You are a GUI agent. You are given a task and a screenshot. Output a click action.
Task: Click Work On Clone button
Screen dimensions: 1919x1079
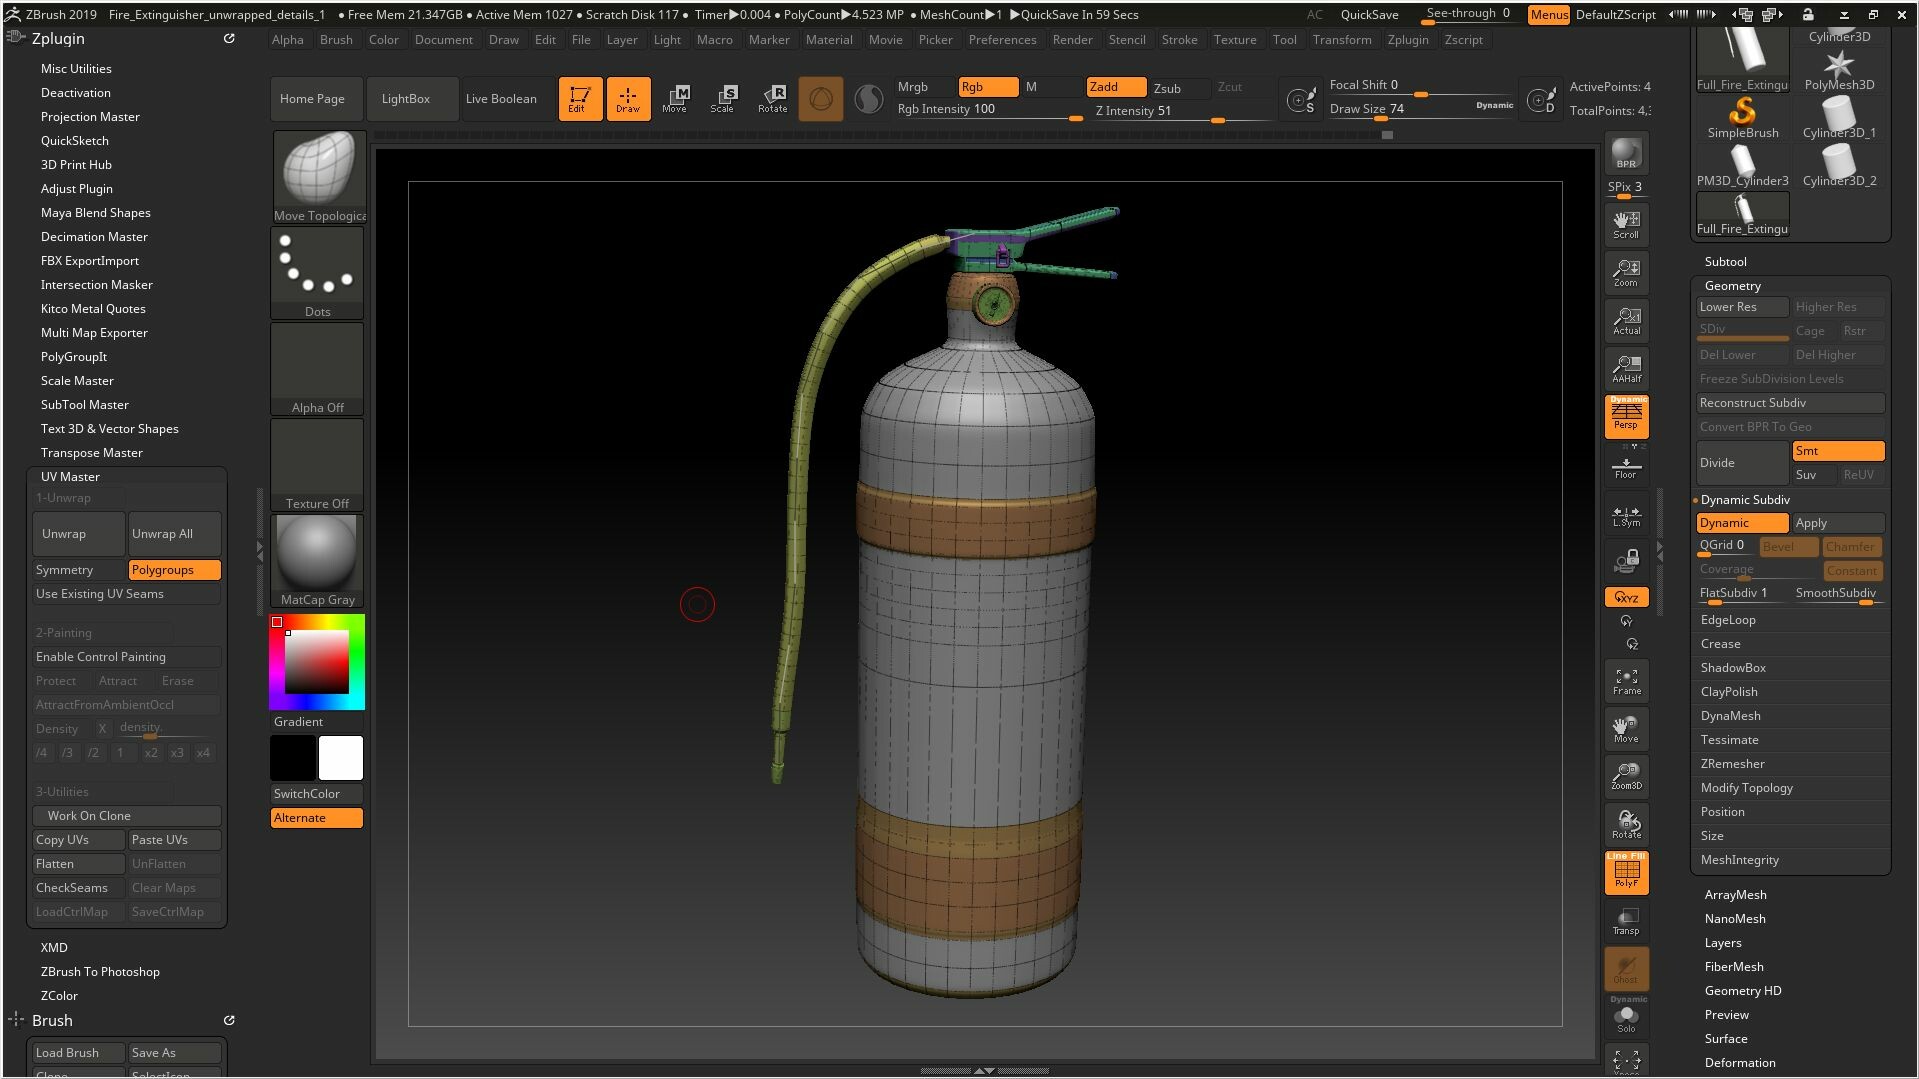pos(127,816)
